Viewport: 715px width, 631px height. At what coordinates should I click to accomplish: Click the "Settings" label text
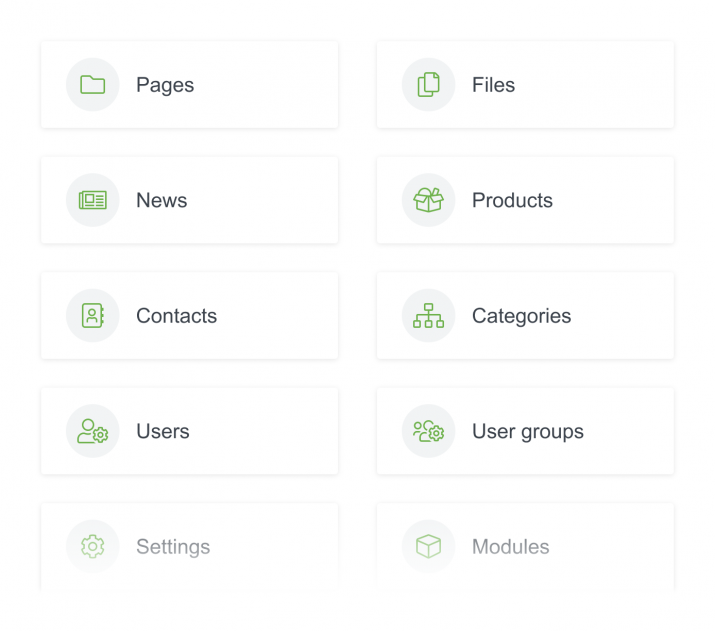pos(173,547)
